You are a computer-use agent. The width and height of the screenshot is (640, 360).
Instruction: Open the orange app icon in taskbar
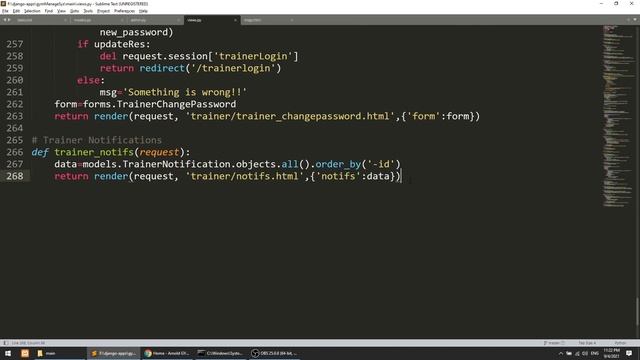25,353
